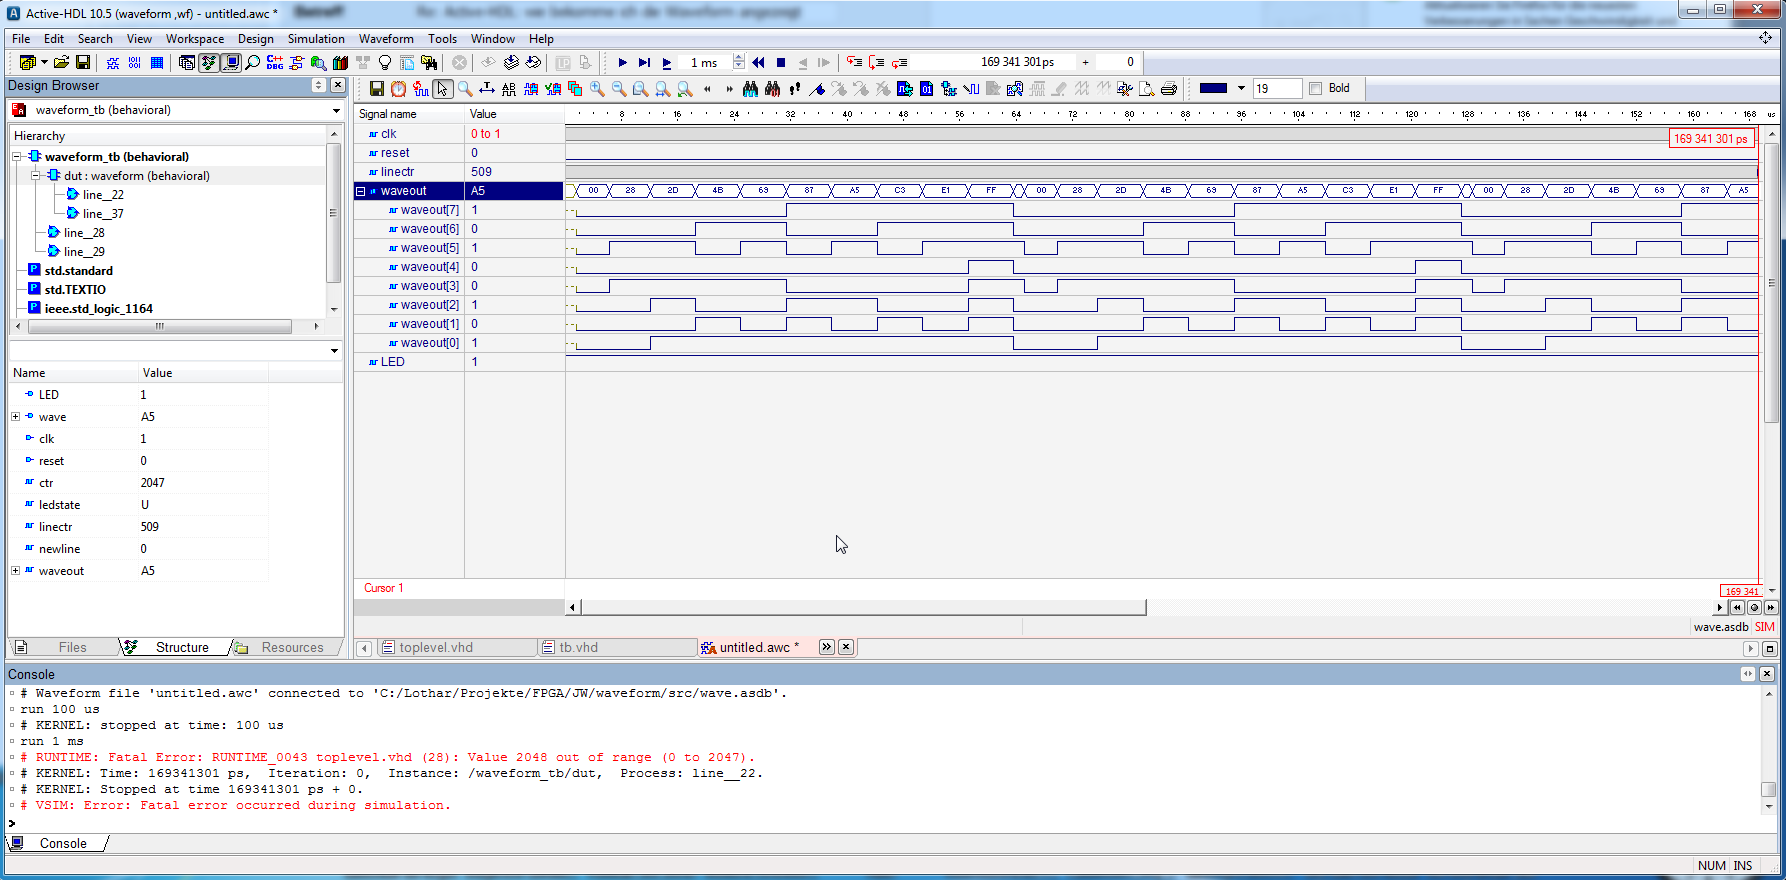
Task: Open the waveform_tb (behavioral) combo box
Action: click(x=176, y=110)
